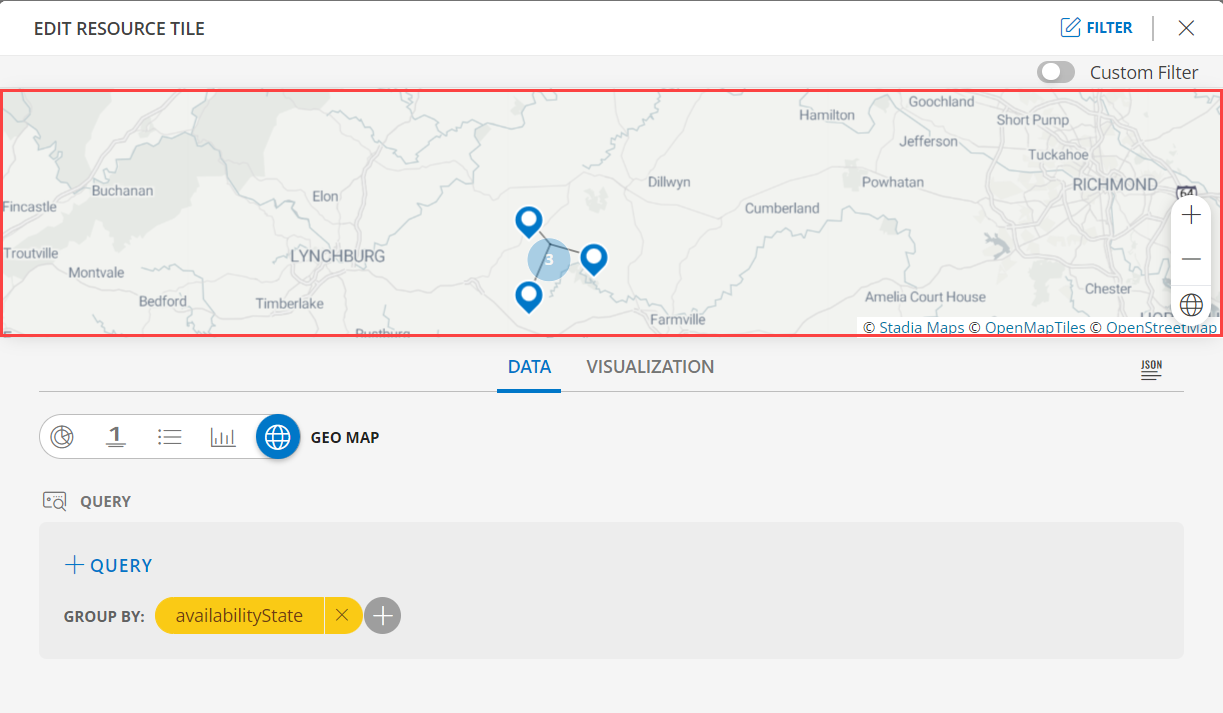
Task: Select the pie chart visualization type
Action: tap(62, 436)
